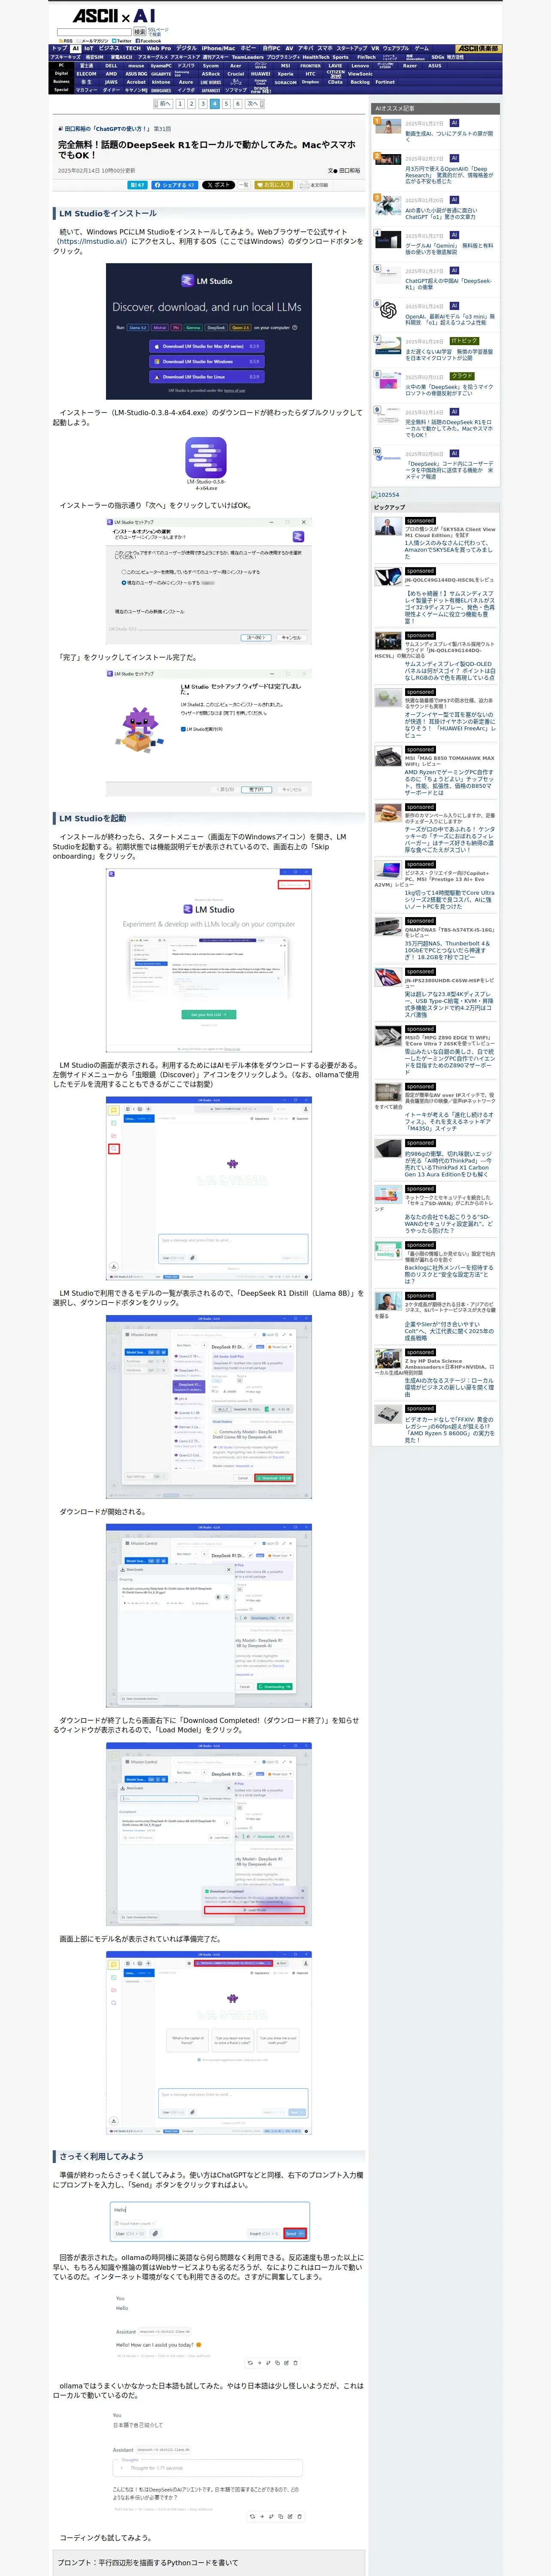The width and height of the screenshot is (551, 2576).
Task: Select the ゲーム tab in navigation
Action: (x=421, y=48)
